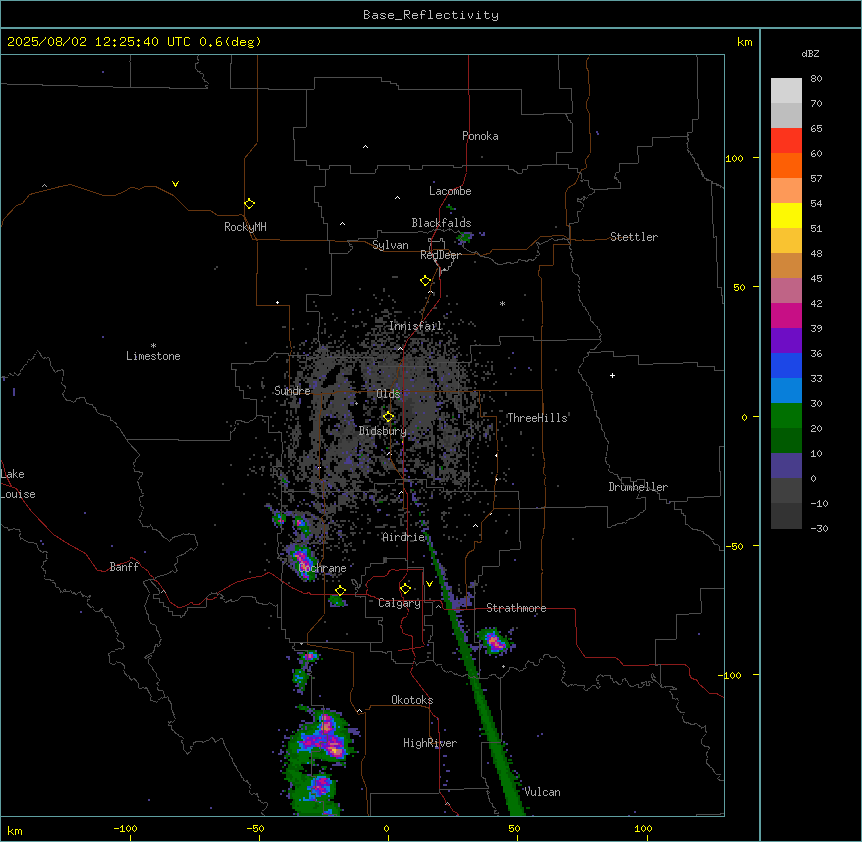Click the Ponoka label
The width and height of the screenshot is (862, 842).
(x=480, y=136)
